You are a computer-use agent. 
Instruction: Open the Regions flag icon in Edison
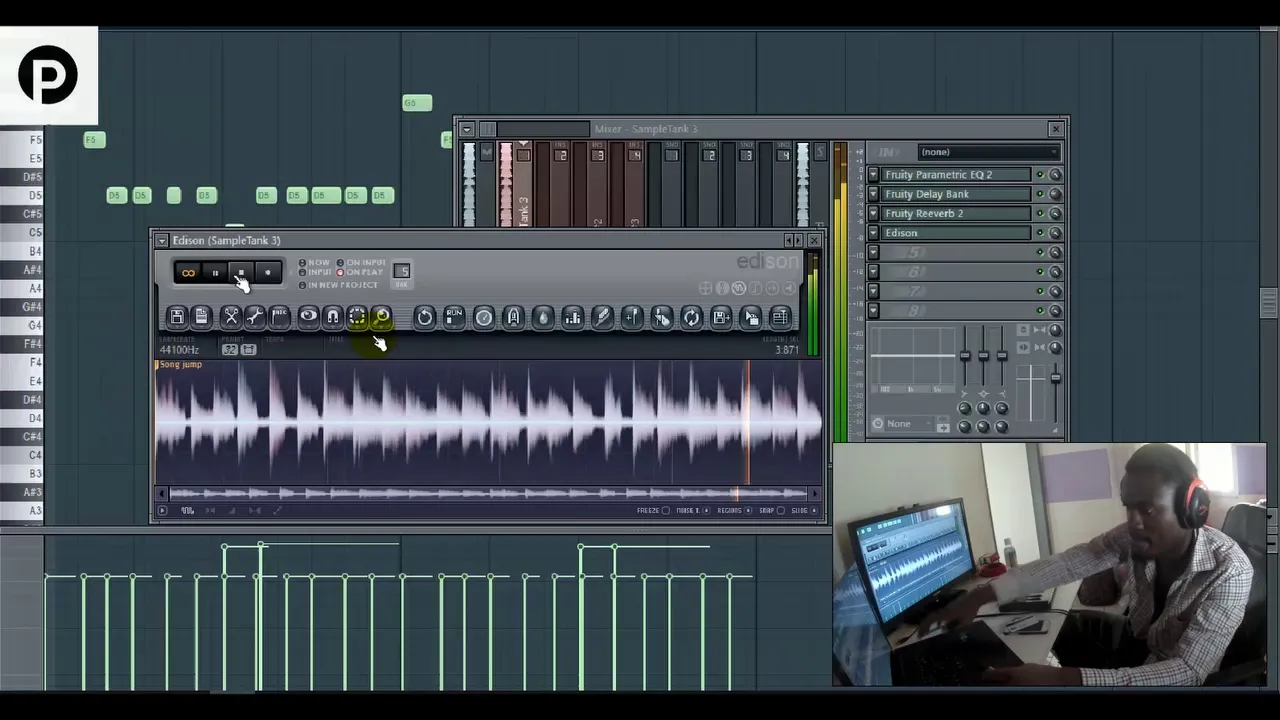(x=279, y=317)
